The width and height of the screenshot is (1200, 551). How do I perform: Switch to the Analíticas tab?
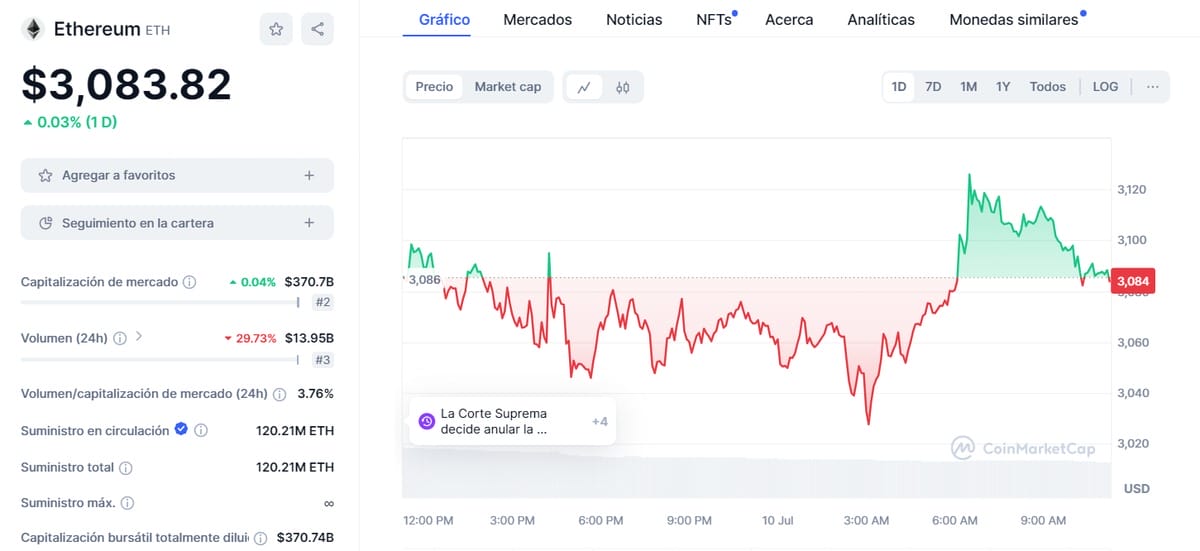(881, 19)
